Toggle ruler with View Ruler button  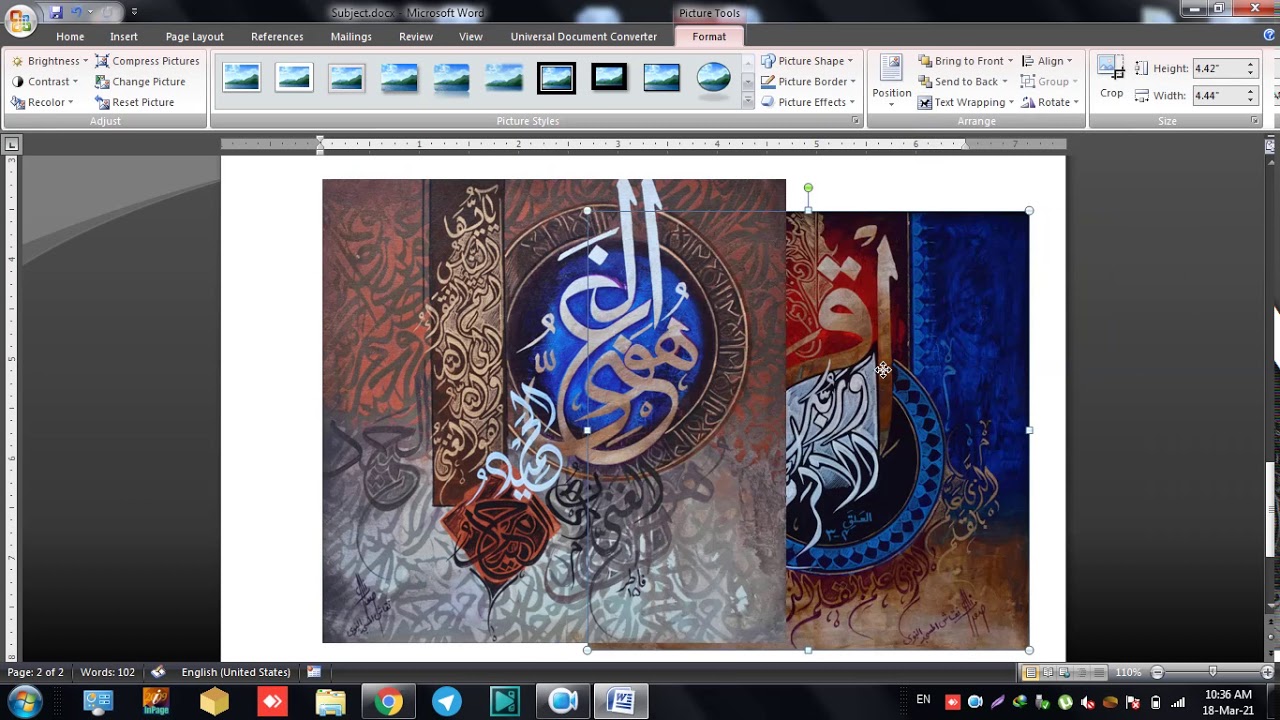tap(1270, 146)
